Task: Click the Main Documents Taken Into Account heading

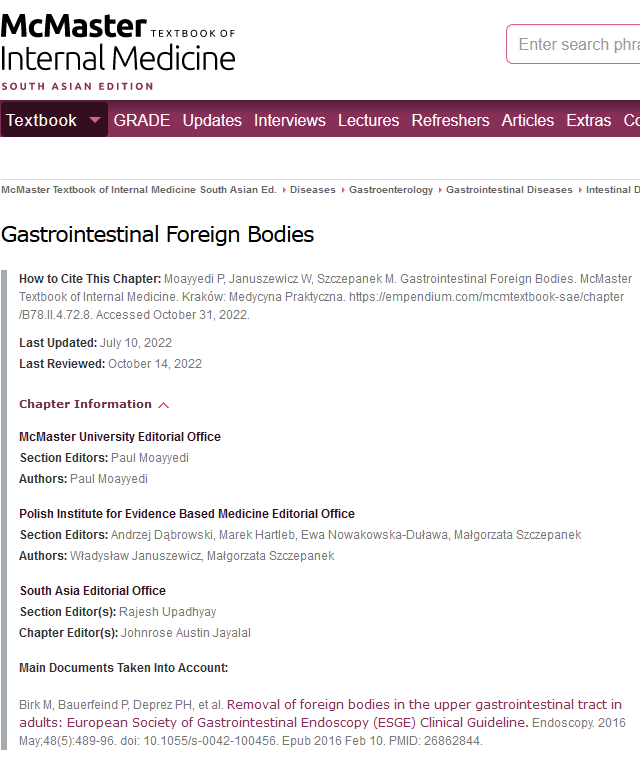Action: coord(124,668)
